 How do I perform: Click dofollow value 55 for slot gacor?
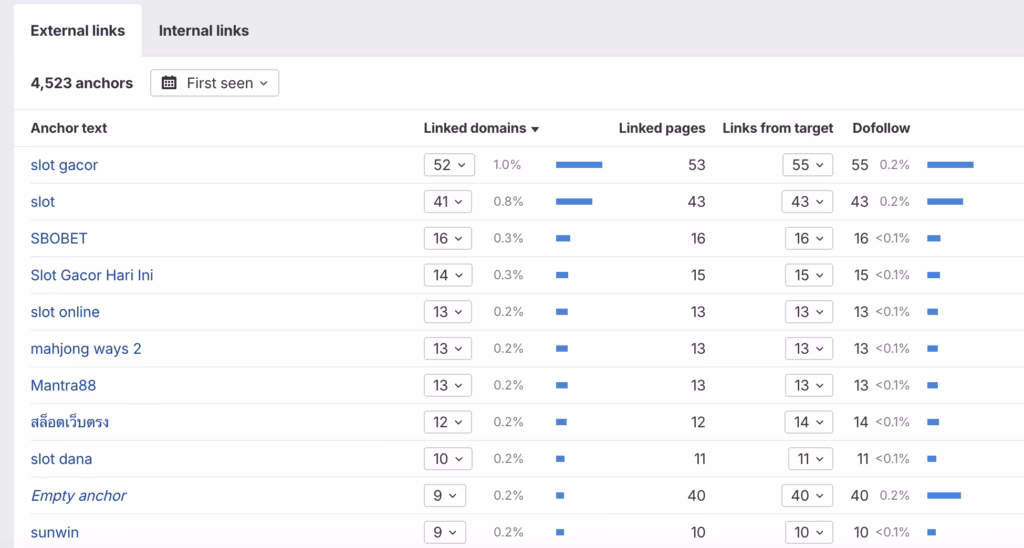tap(859, 165)
